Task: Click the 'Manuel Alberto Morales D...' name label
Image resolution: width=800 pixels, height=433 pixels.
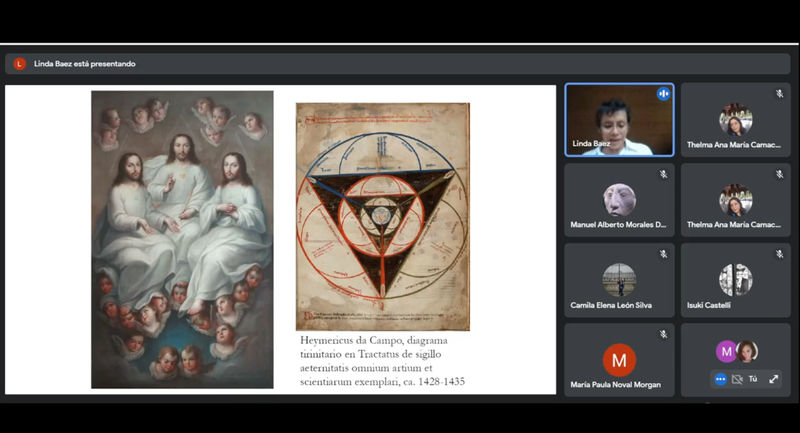Action: coord(618,224)
